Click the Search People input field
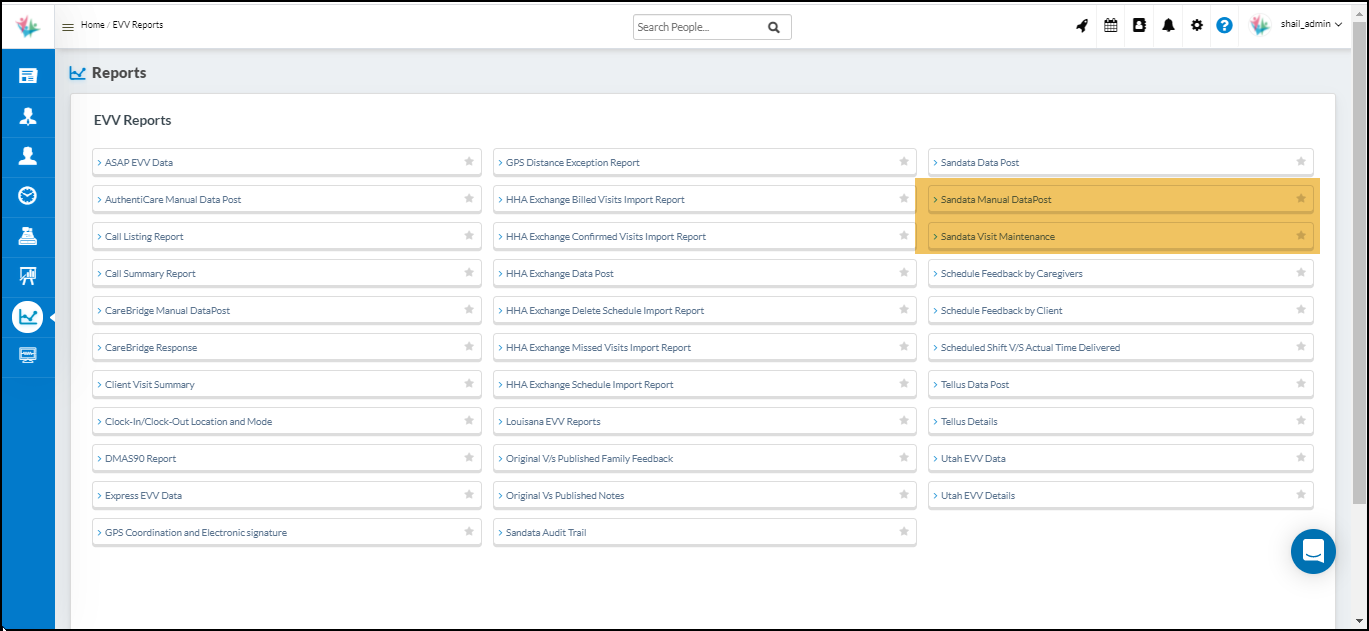The width and height of the screenshot is (1369, 631). tap(698, 27)
